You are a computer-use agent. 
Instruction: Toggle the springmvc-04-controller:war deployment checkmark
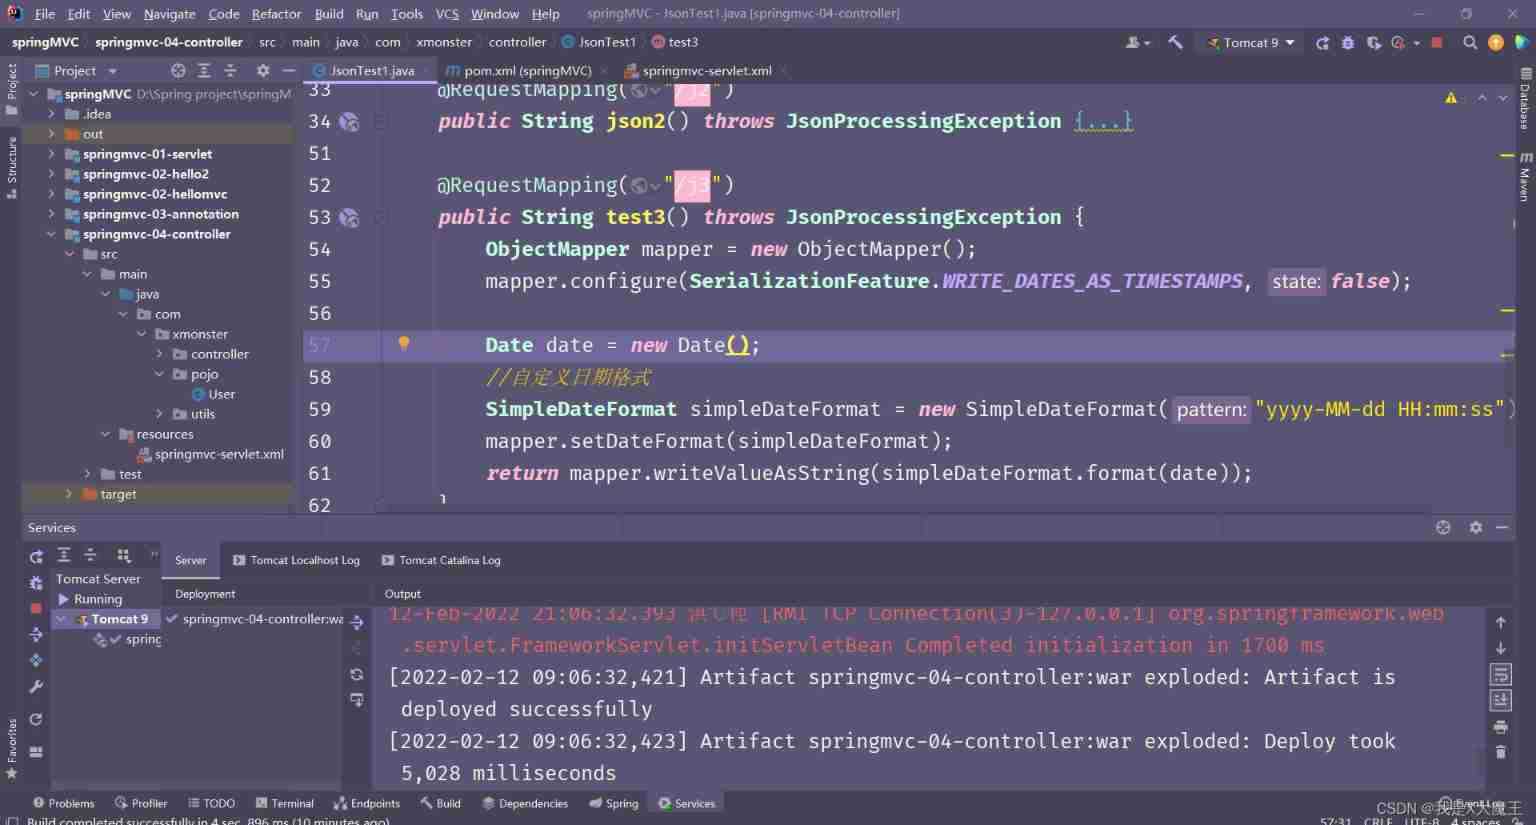tap(172, 619)
